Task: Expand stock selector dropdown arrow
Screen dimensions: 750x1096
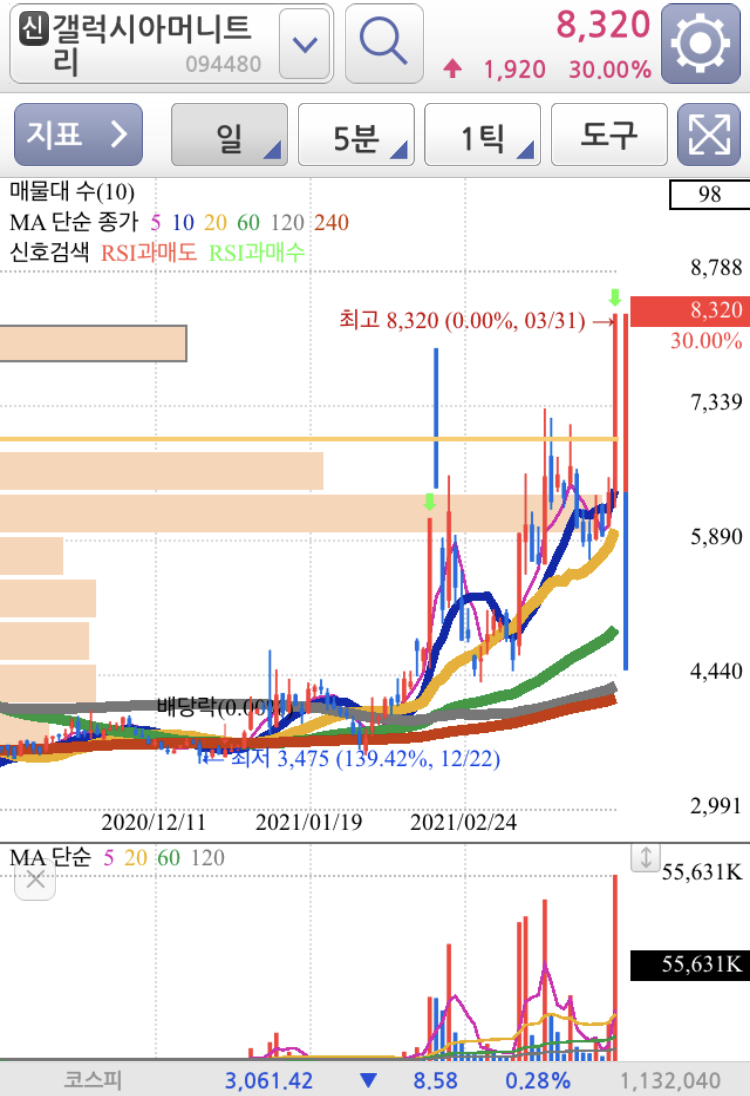Action: [x=305, y=43]
